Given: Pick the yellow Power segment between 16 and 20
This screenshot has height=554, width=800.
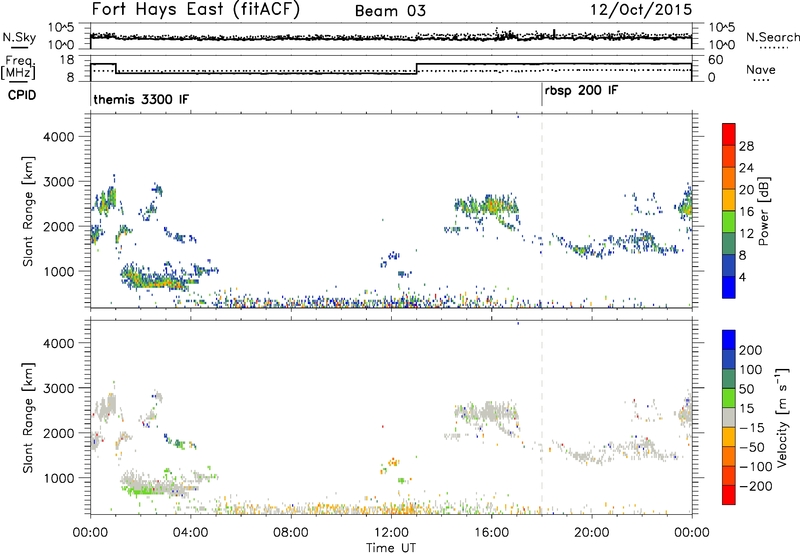Looking at the screenshot, I should pos(729,200).
